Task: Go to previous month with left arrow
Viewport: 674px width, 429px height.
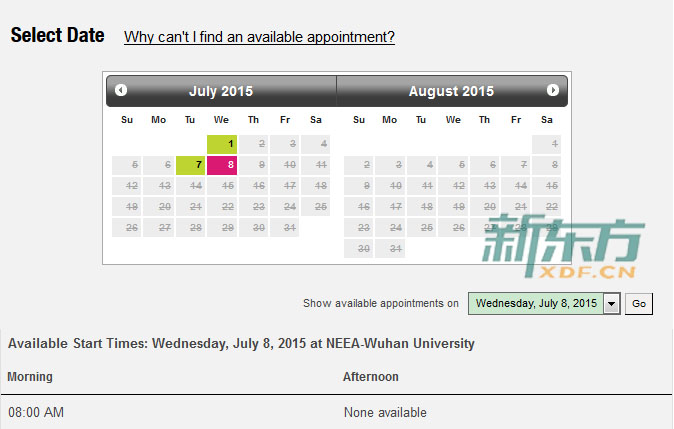Action: (121, 90)
